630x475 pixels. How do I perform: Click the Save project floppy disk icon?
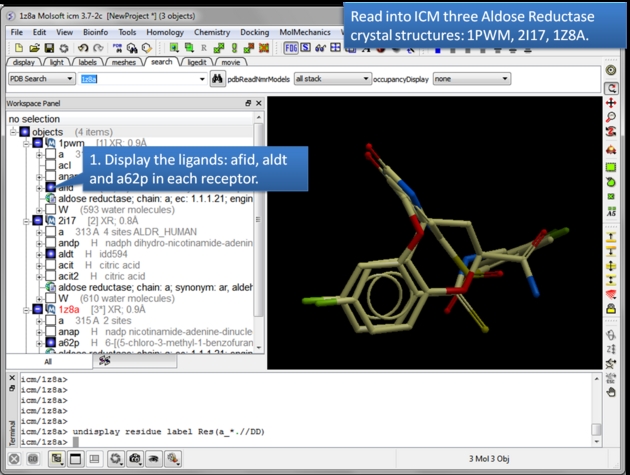[x=49, y=47]
